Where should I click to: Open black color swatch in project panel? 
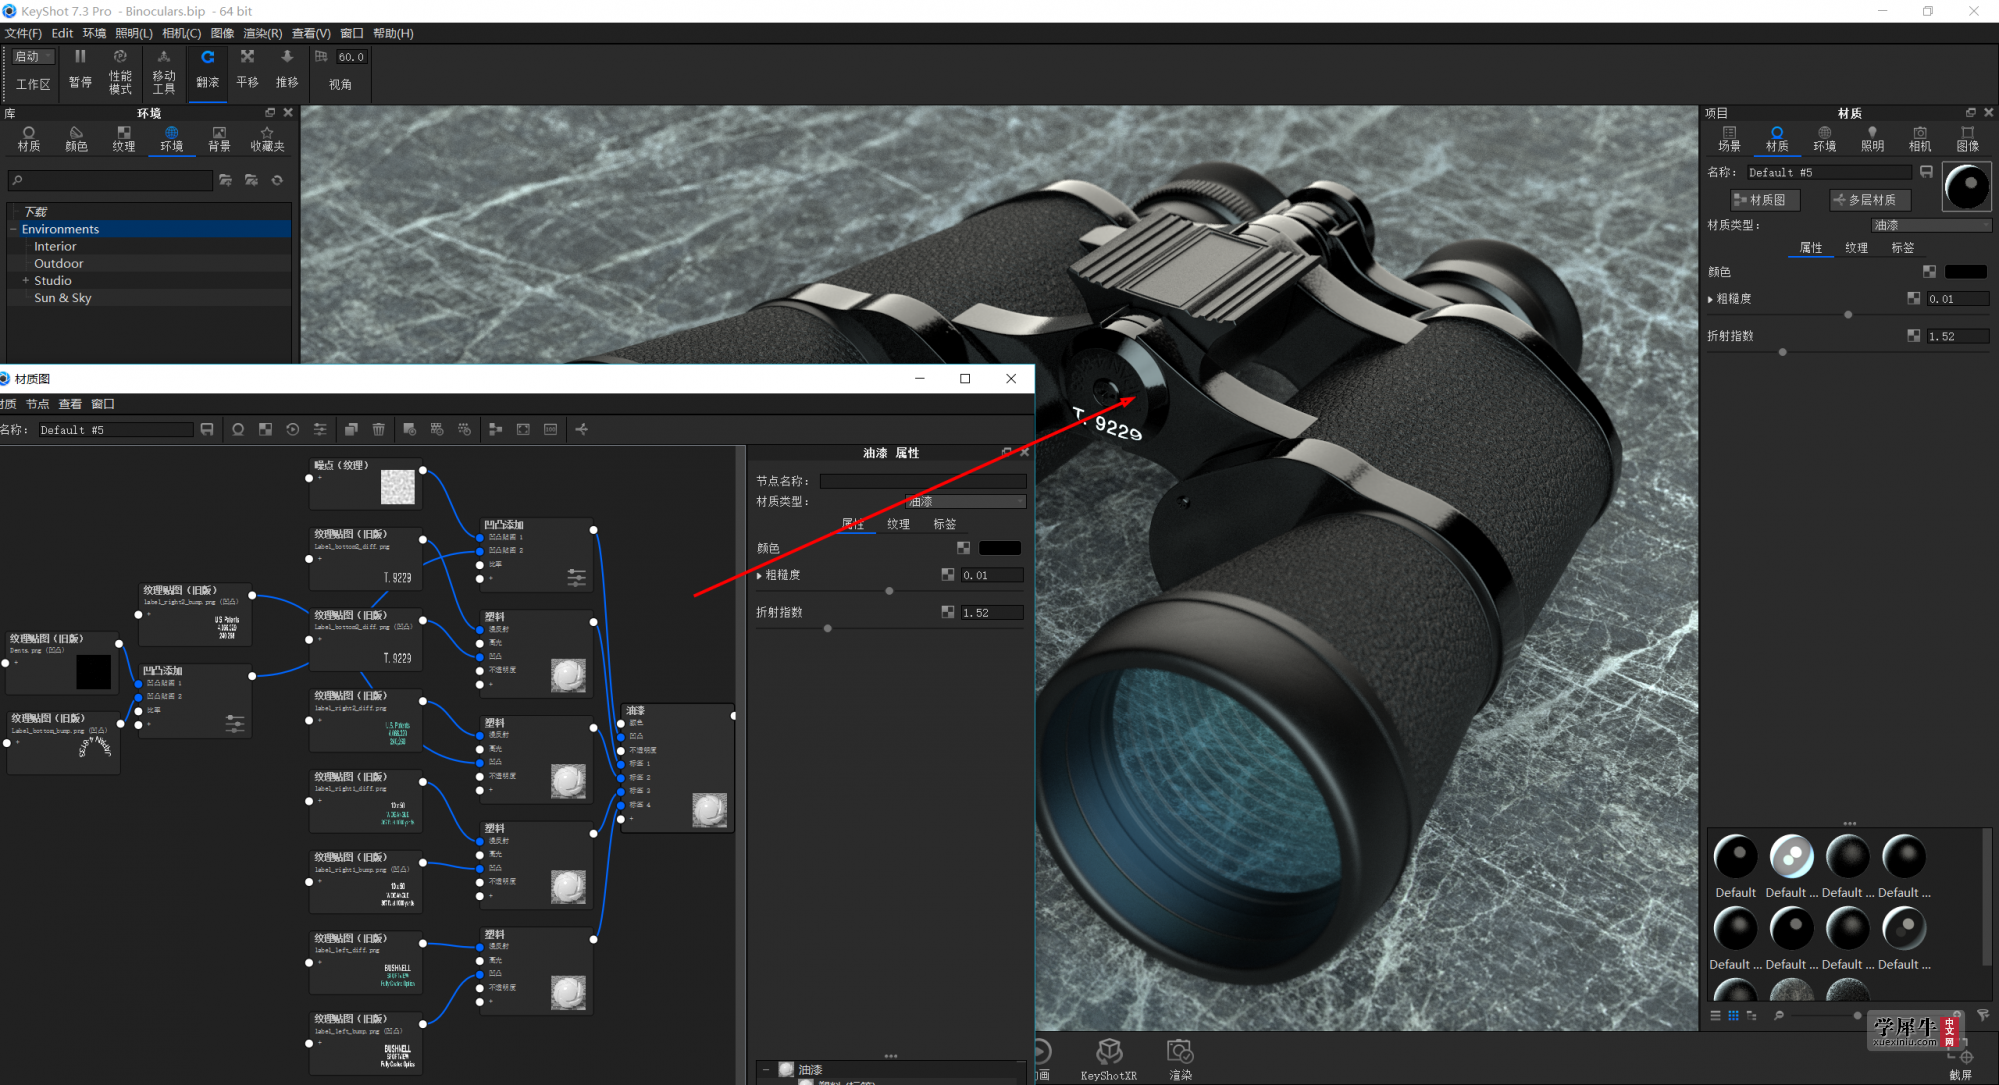[x=1965, y=272]
